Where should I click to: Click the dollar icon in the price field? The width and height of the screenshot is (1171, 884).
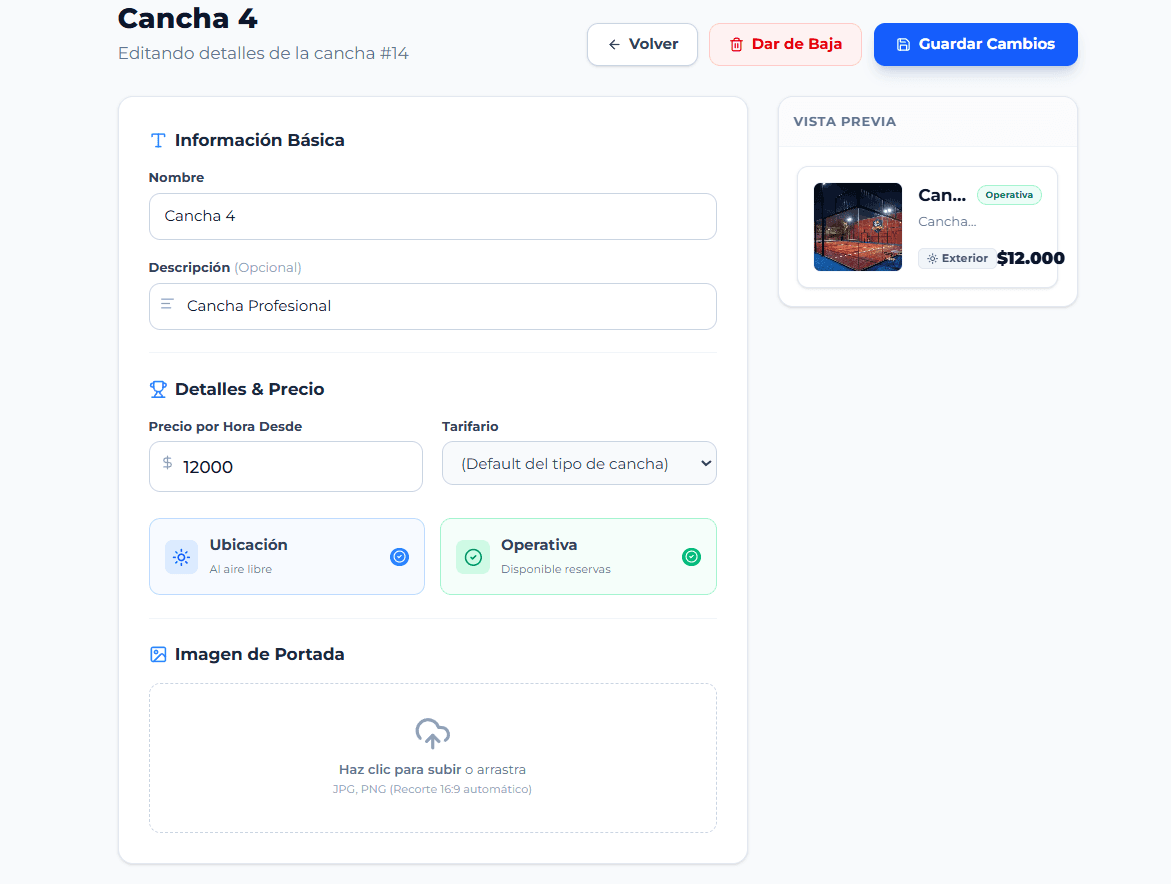(167, 463)
